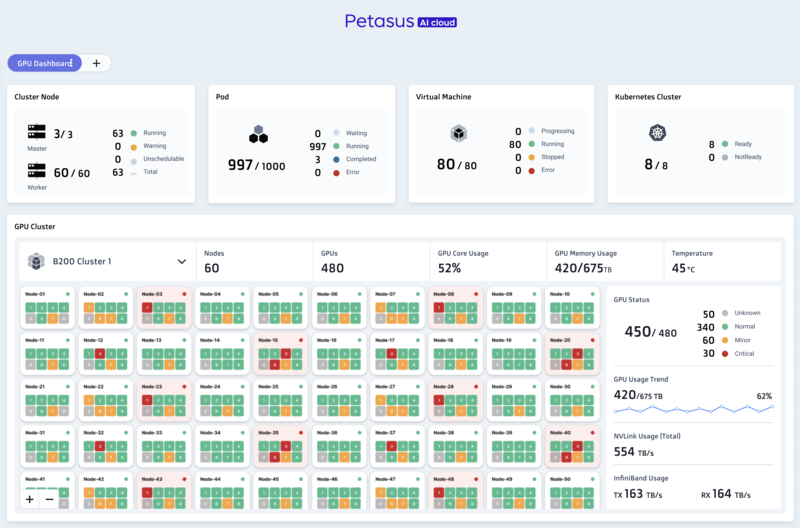
Task: Open the GPU Dashboard tab
Action: (x=44, y=63)
